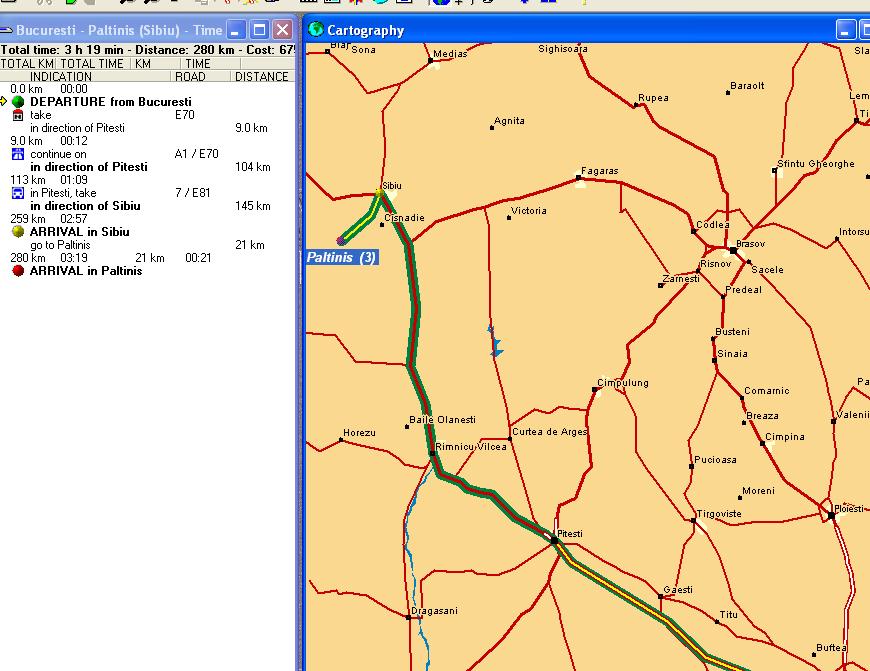Click the red road sign icon beside 'take'
Screen dimensions: 870x671
click(x=18, y=115)
